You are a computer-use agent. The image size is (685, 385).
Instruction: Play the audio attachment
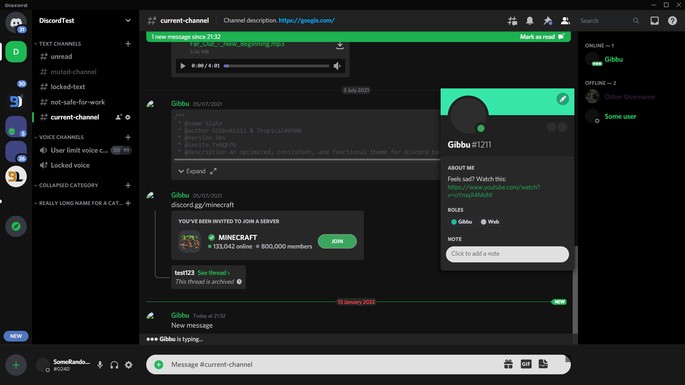(183, 66)
